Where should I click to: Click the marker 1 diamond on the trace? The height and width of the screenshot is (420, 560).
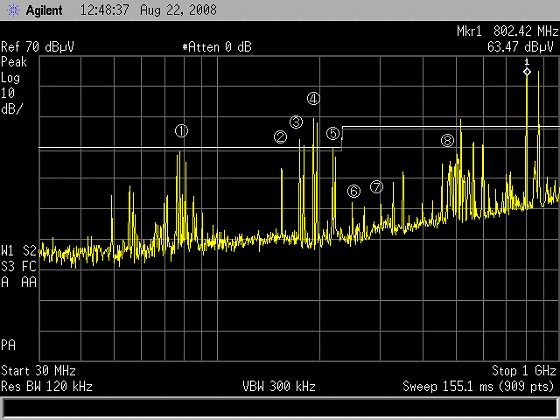pyautogui.click(x=527, y=72)
